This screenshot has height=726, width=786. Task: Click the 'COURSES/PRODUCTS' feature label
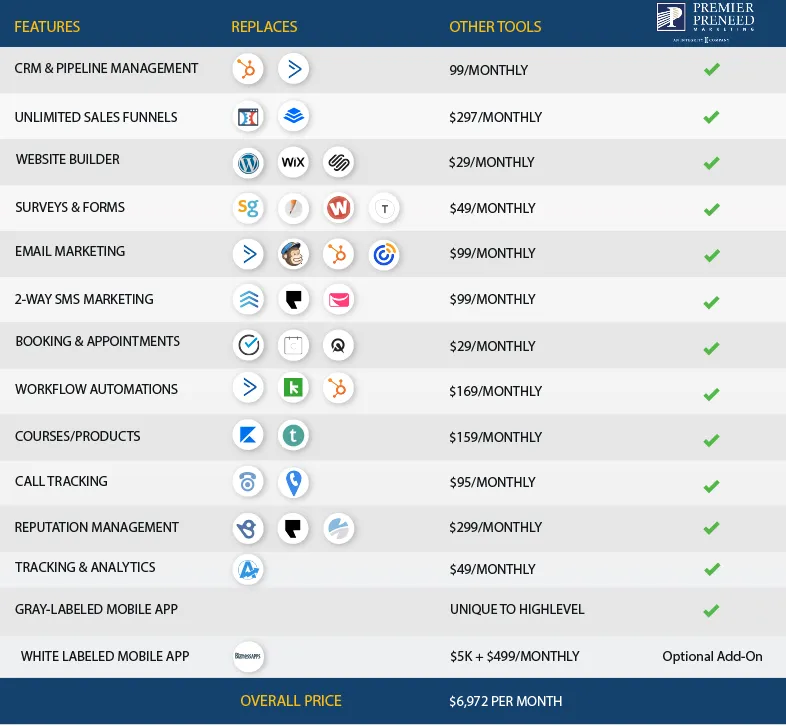point(78,436)
